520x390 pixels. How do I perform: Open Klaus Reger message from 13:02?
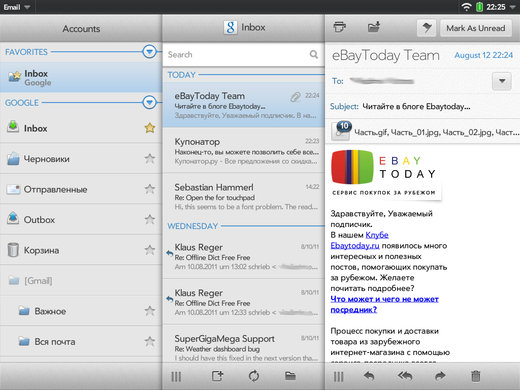pyautogui.click(x=244, y=256)
